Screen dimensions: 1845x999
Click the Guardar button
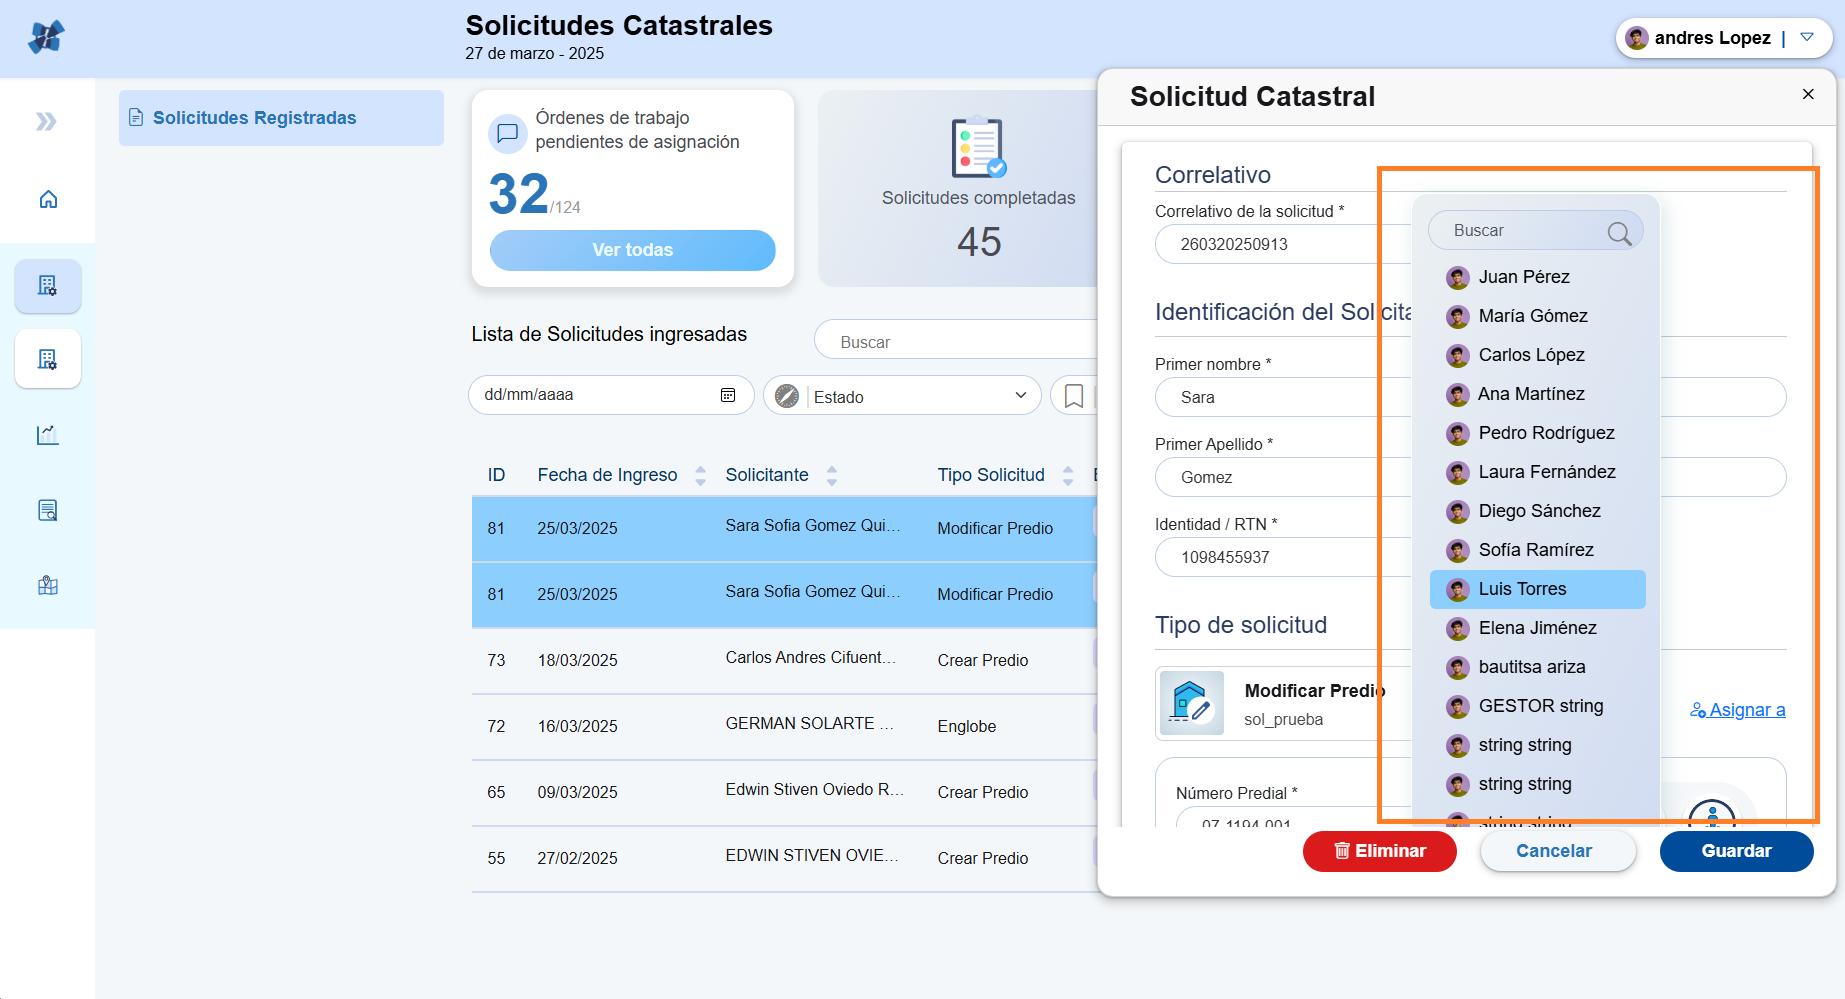coord(1736,851)
